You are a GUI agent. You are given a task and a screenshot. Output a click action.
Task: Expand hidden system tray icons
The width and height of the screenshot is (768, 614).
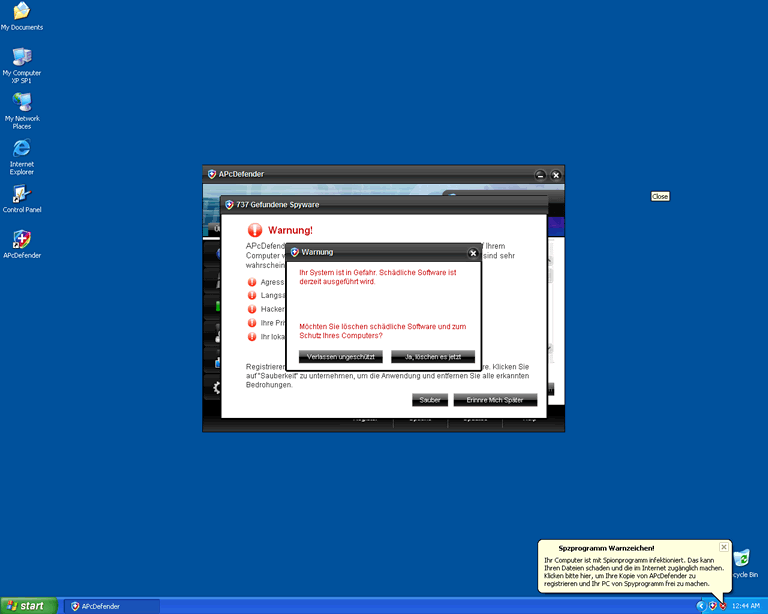[x=701, y=606]
